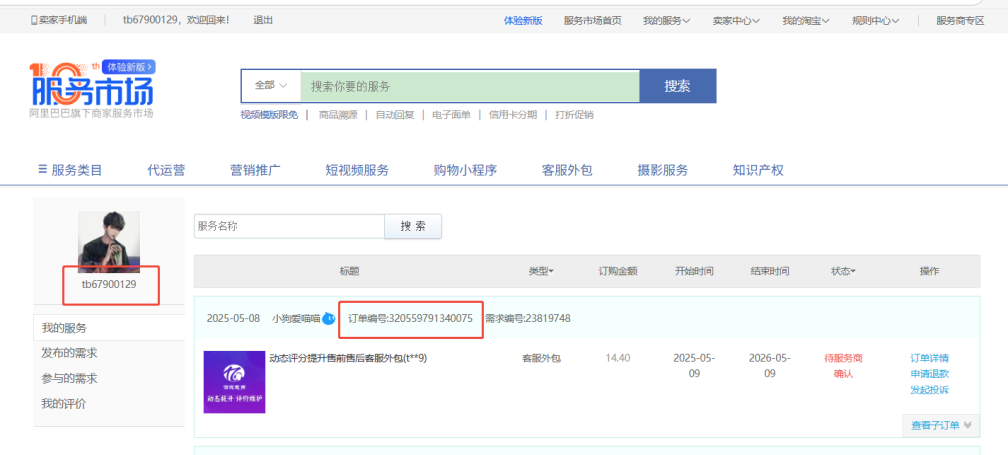The width and height of the screenshot is (1008, 455).
Task: Select 我的评价 in sidebar
Action: tap(64, 404)
